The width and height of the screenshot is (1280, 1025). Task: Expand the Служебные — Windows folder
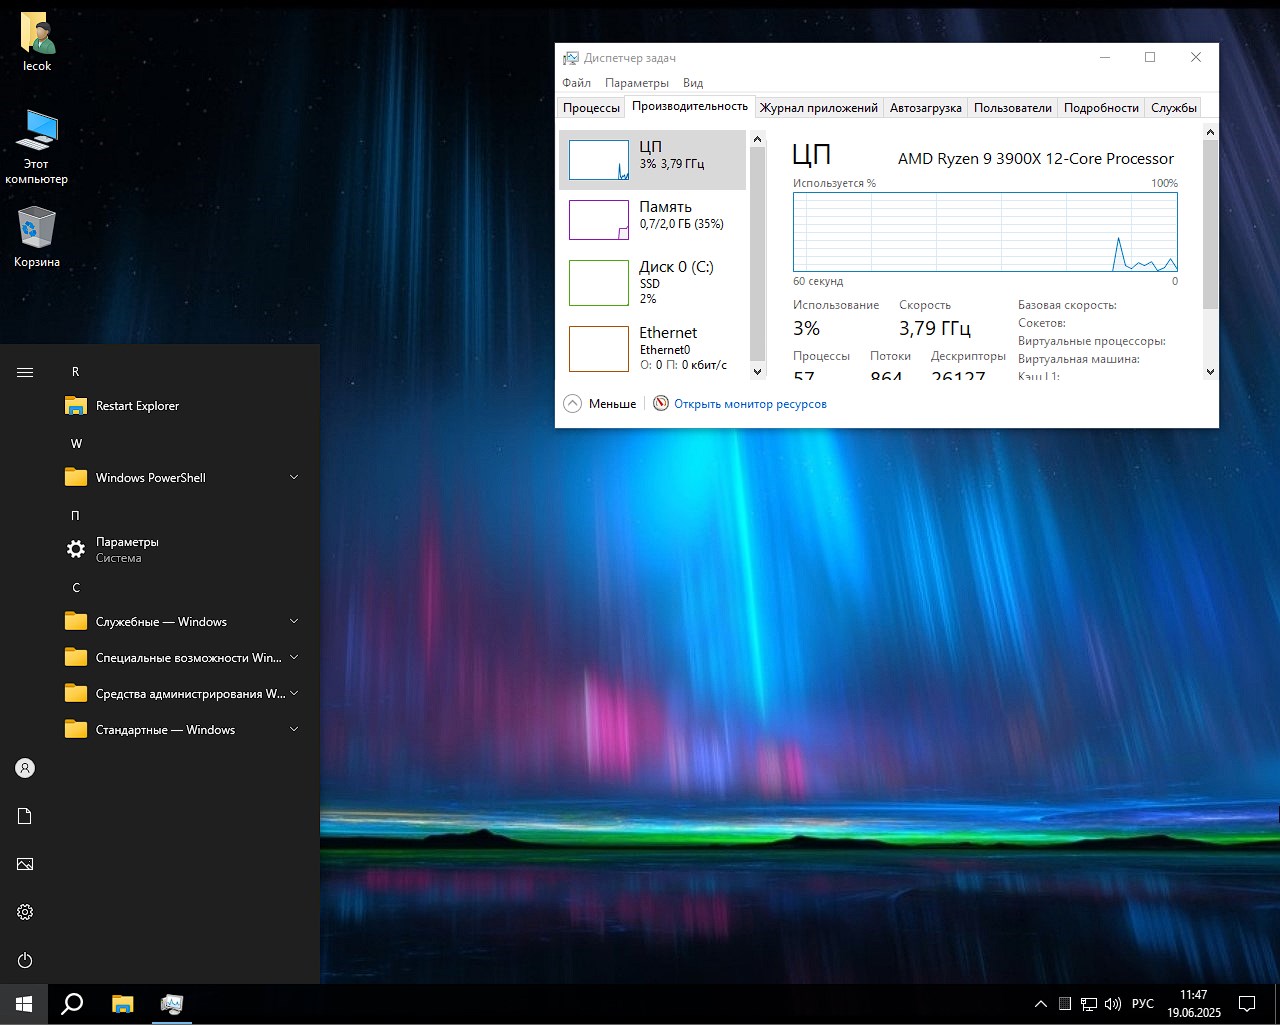pos(294,622)
